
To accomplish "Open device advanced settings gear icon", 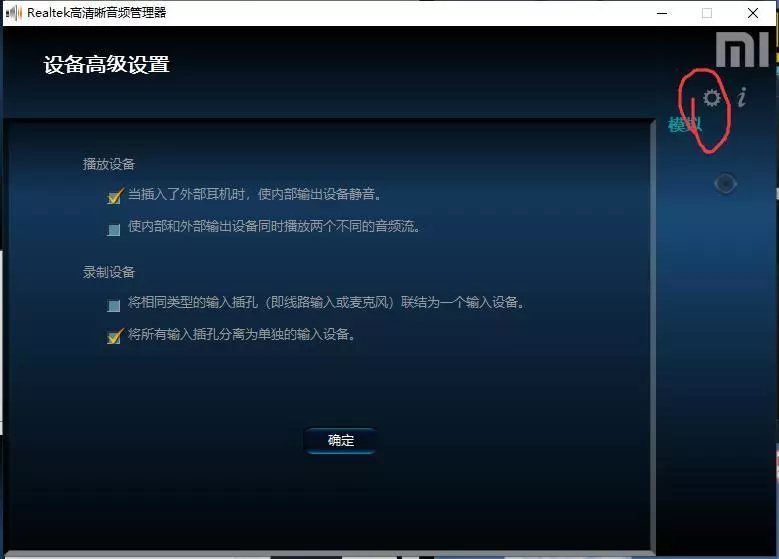I will click(711, 98).
